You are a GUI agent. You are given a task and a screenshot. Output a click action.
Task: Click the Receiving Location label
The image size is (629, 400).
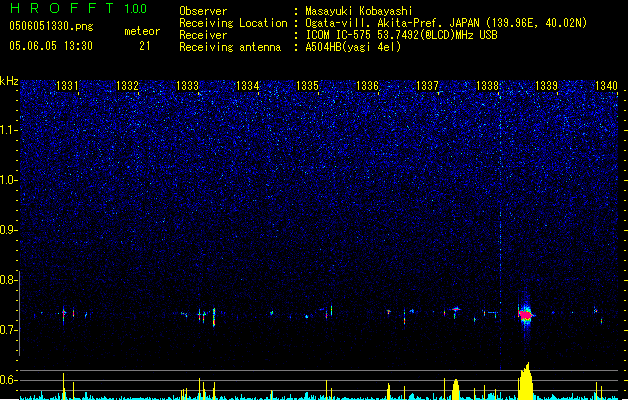pos(233,23)
